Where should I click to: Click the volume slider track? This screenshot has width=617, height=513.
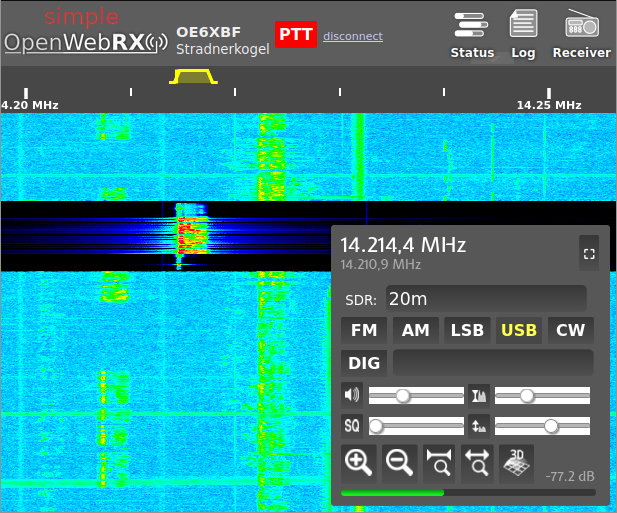[x=416, y=396]
